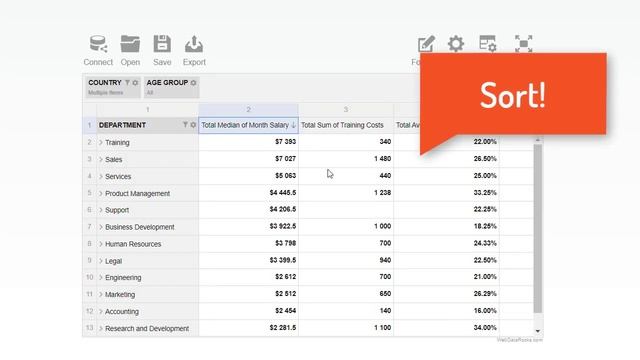
Task: Toggle Fullscreen mode icon
Action: (x=523, y=44)
